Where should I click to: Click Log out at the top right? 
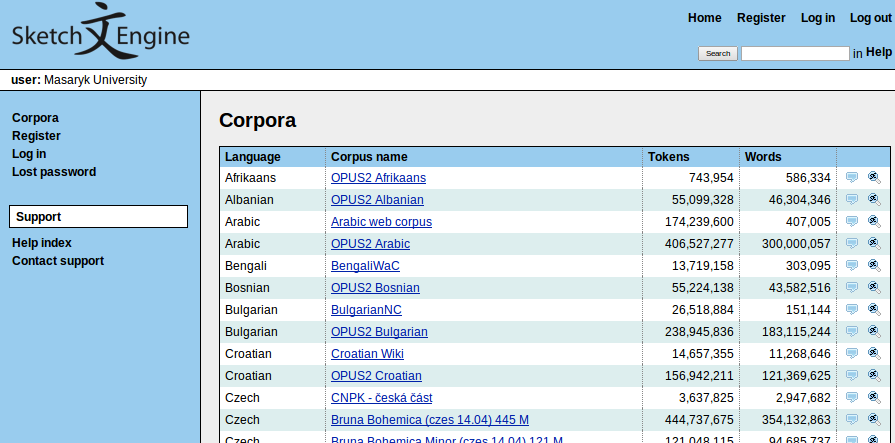tap(870, 18)
